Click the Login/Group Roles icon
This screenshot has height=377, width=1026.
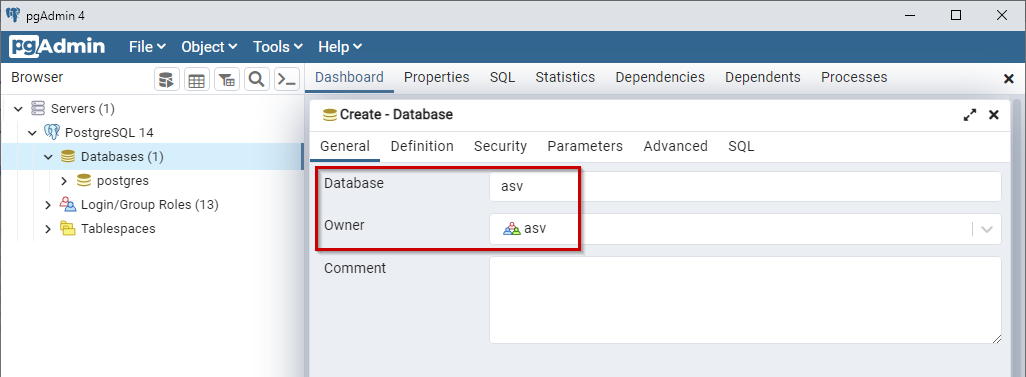point(67,204)
